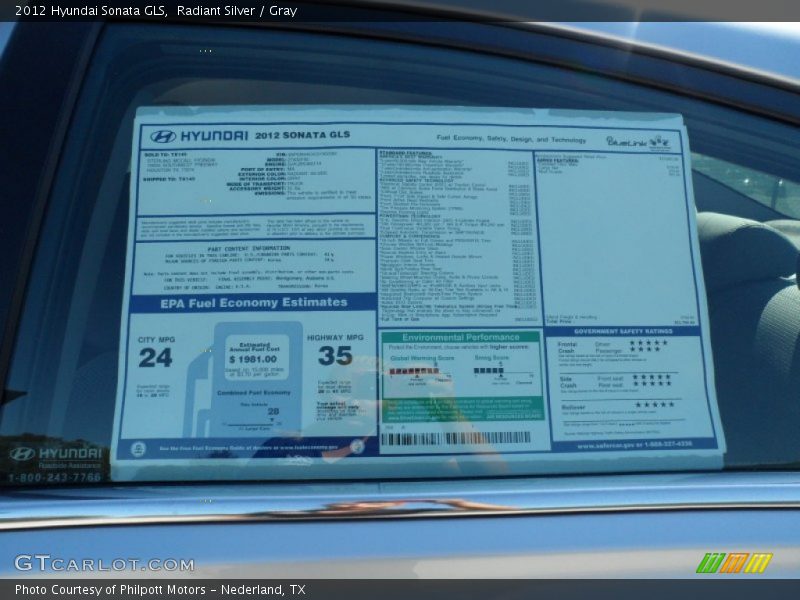
Task: Click the GTCARLOT.COM watermark
Action: click(x=104, y=564)
